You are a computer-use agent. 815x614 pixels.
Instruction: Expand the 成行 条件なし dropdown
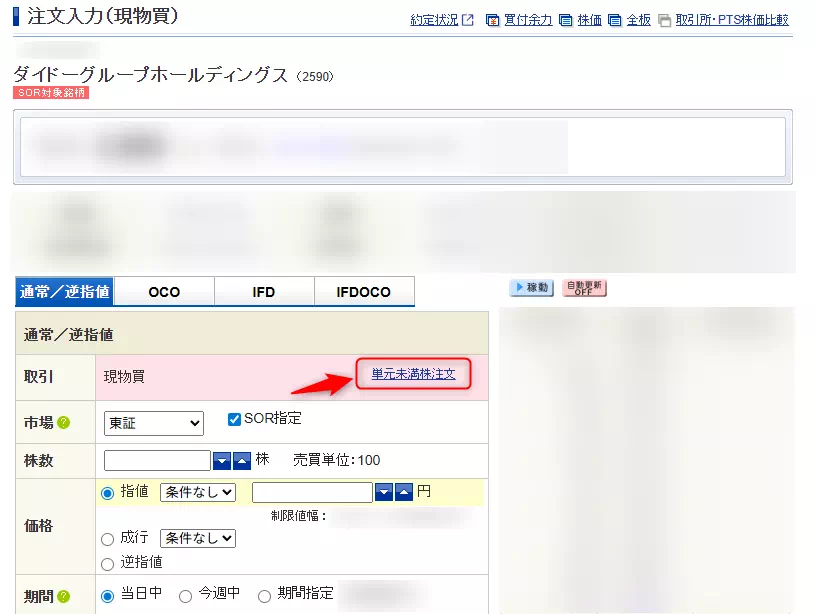[x=197, y=538]
